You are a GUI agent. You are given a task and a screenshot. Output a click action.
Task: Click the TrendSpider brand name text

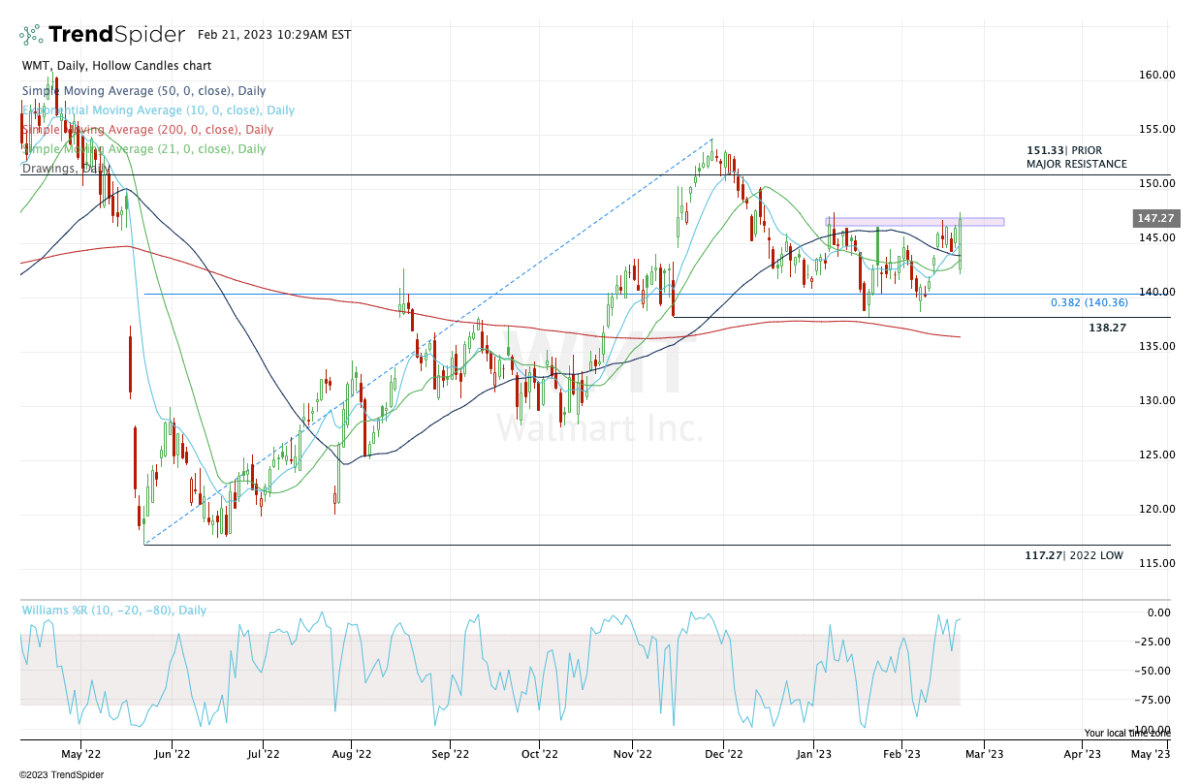pyautogui.click(x=117, y=34)
